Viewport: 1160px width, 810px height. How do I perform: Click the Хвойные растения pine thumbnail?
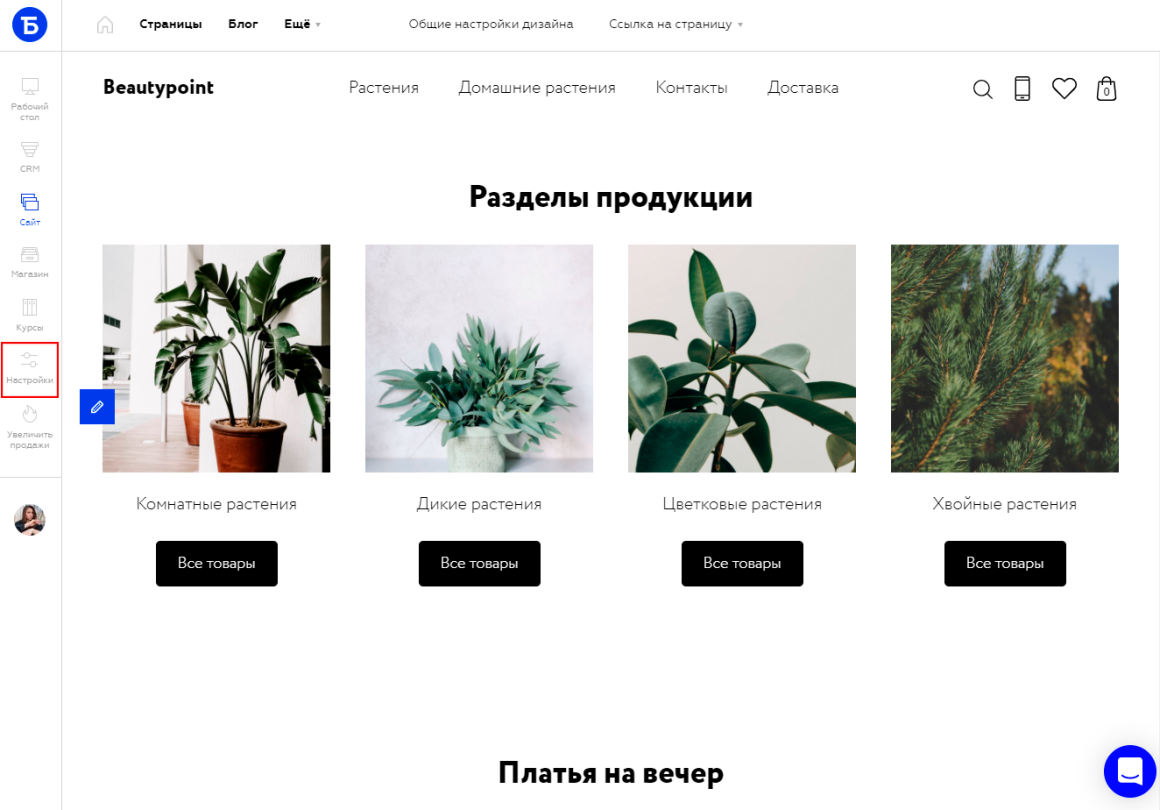(x=1005, y=359)
